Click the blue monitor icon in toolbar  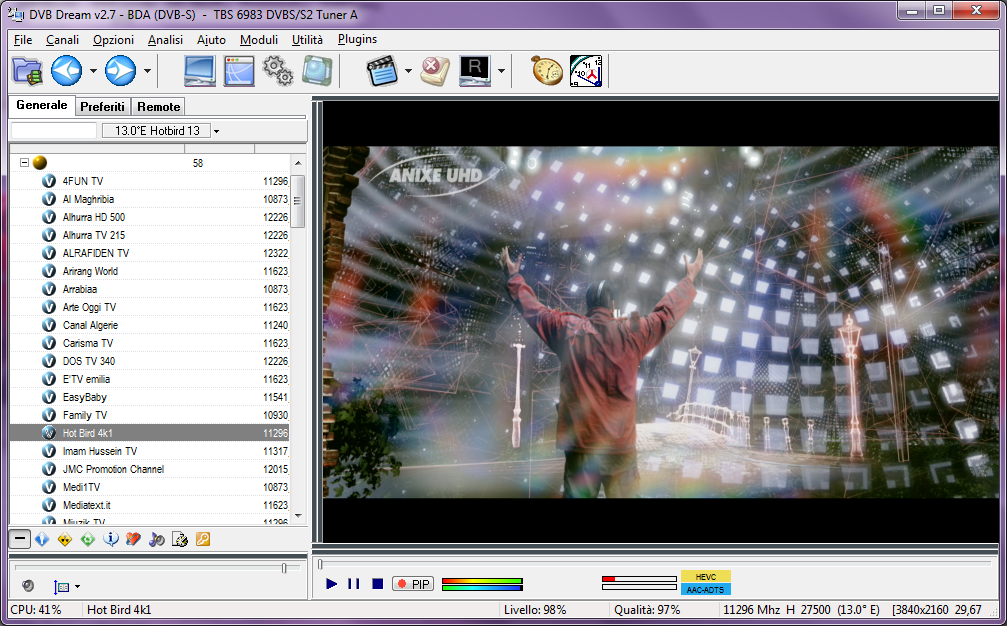point(200,71)
